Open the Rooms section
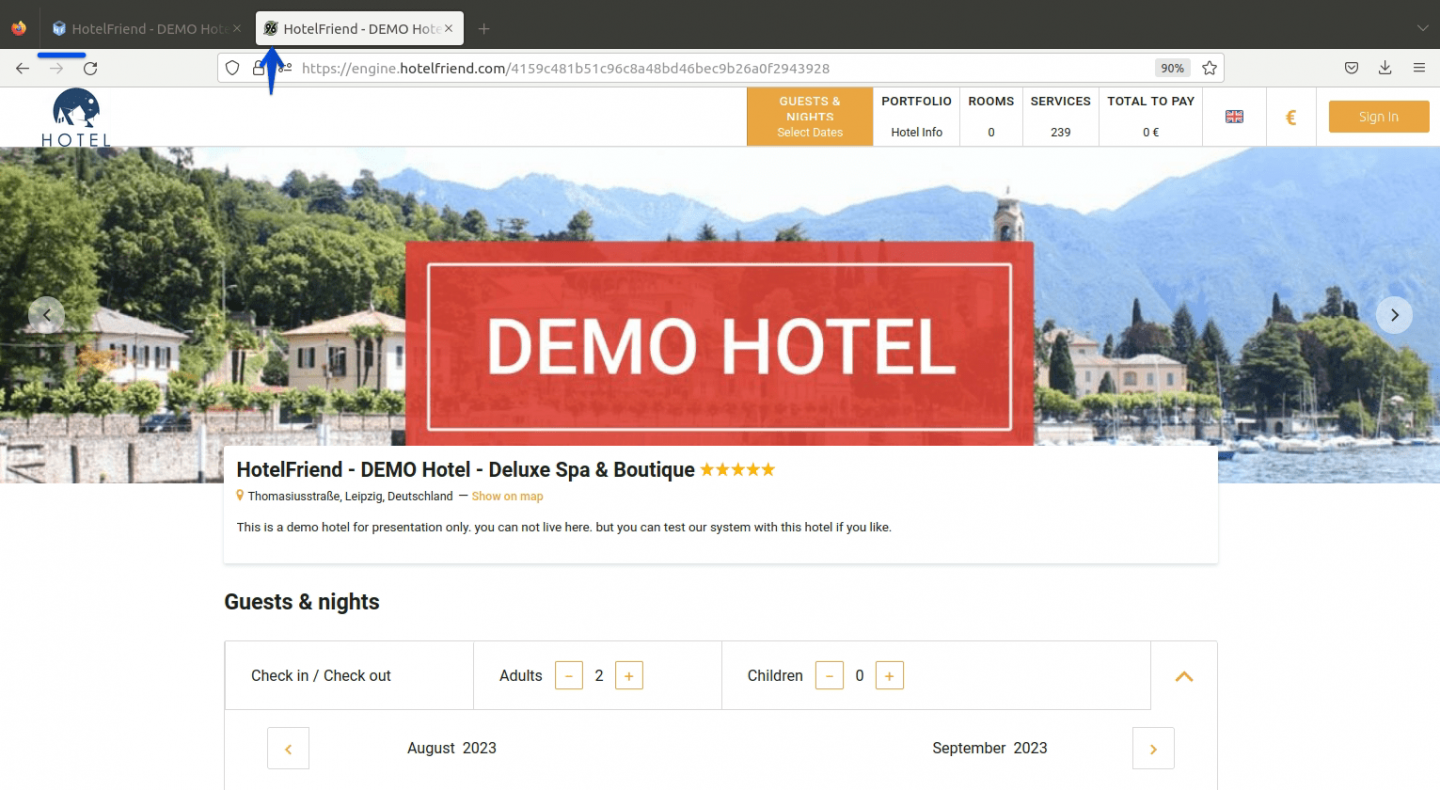The image size is (1440, 790). pos(991,117)
